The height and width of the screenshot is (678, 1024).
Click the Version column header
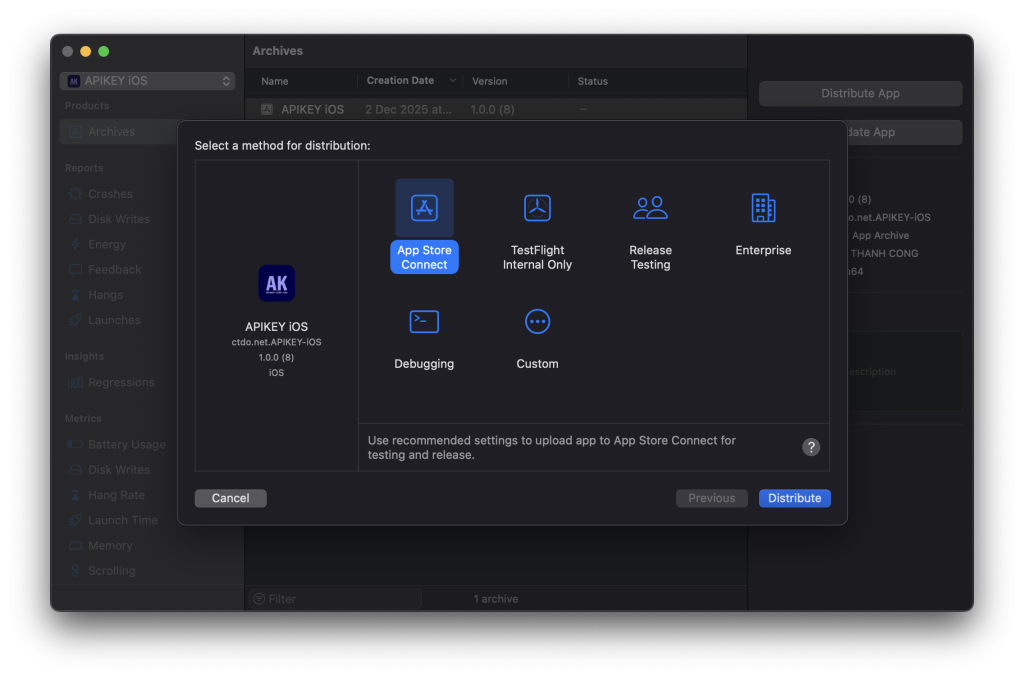pyautogui.click(x=490, y=81)
